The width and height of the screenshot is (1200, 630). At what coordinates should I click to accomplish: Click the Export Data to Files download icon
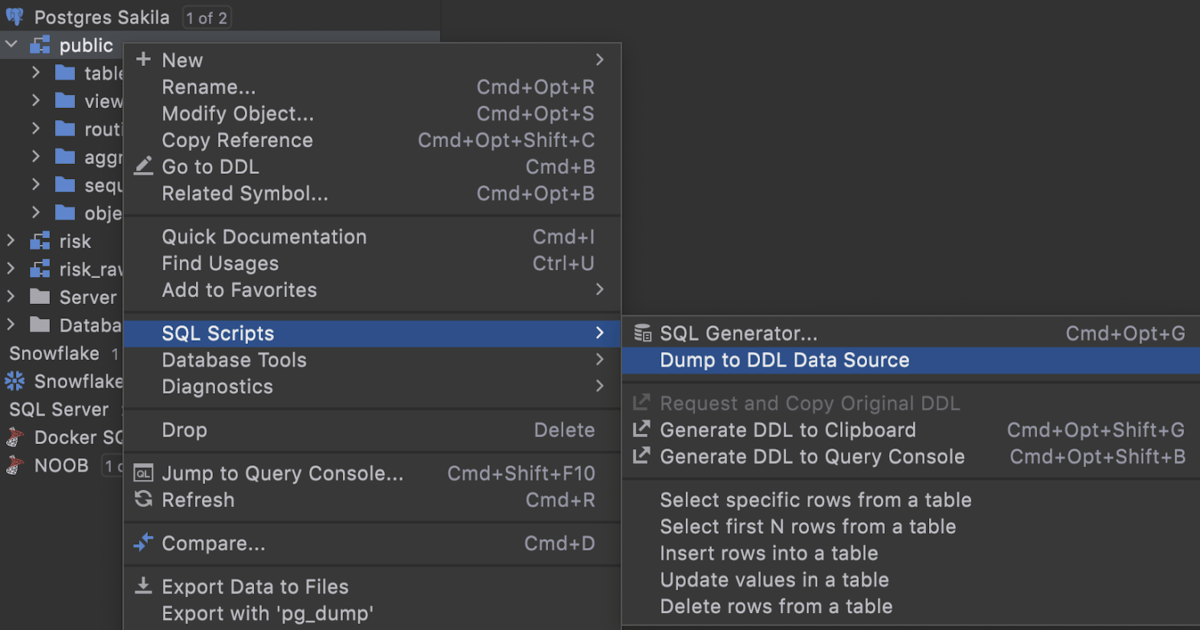click(143, 586)
